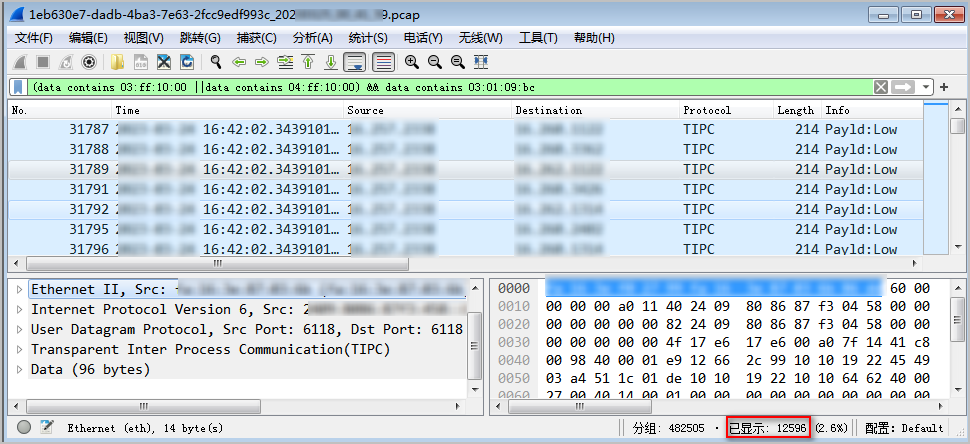Select packet number 31791
This screenshot has width=970, height=444.
[x=465, y=189]
